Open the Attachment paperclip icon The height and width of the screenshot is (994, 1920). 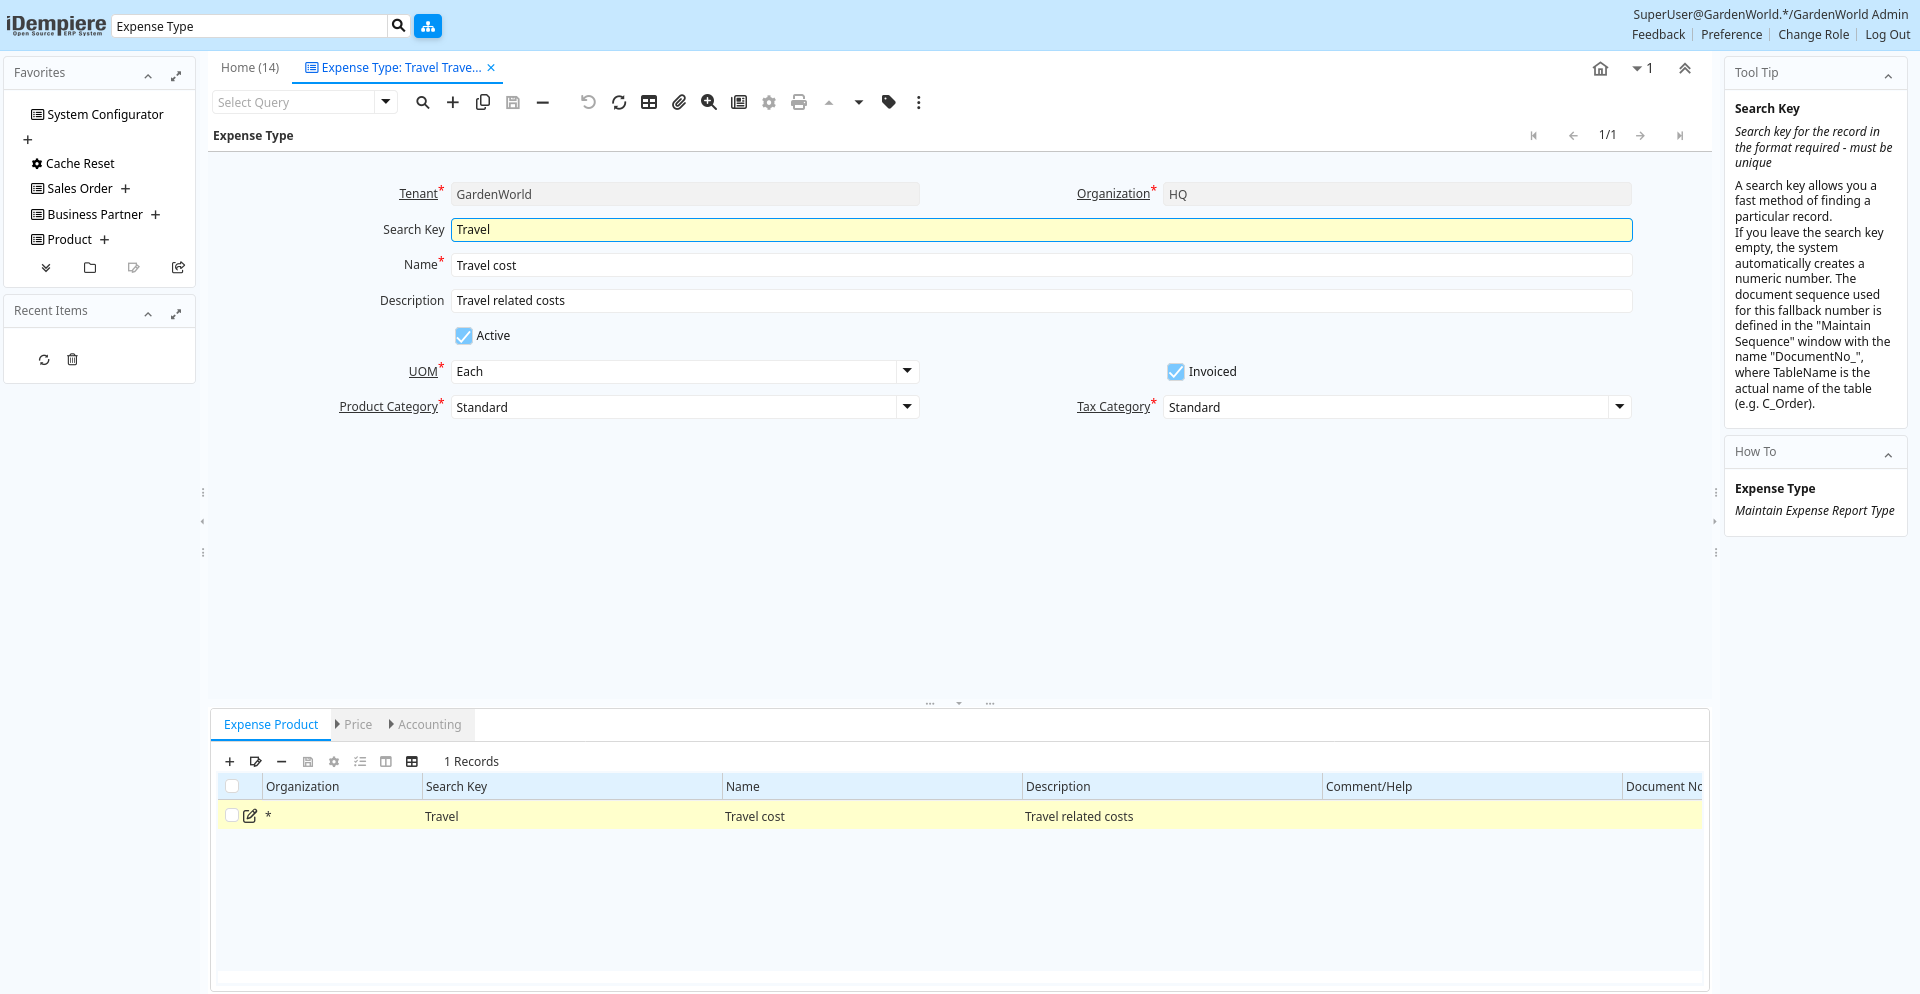(x=679, y=102)
